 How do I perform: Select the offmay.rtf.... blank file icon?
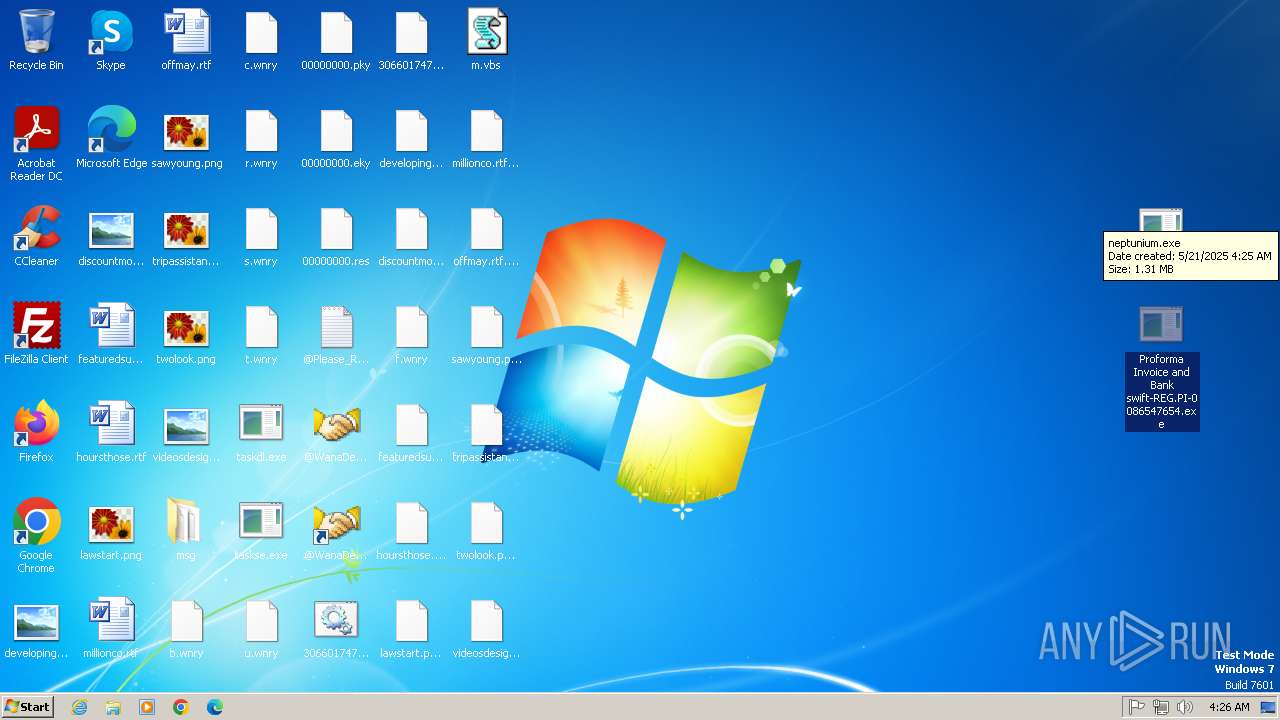click(x=486, y=236)
